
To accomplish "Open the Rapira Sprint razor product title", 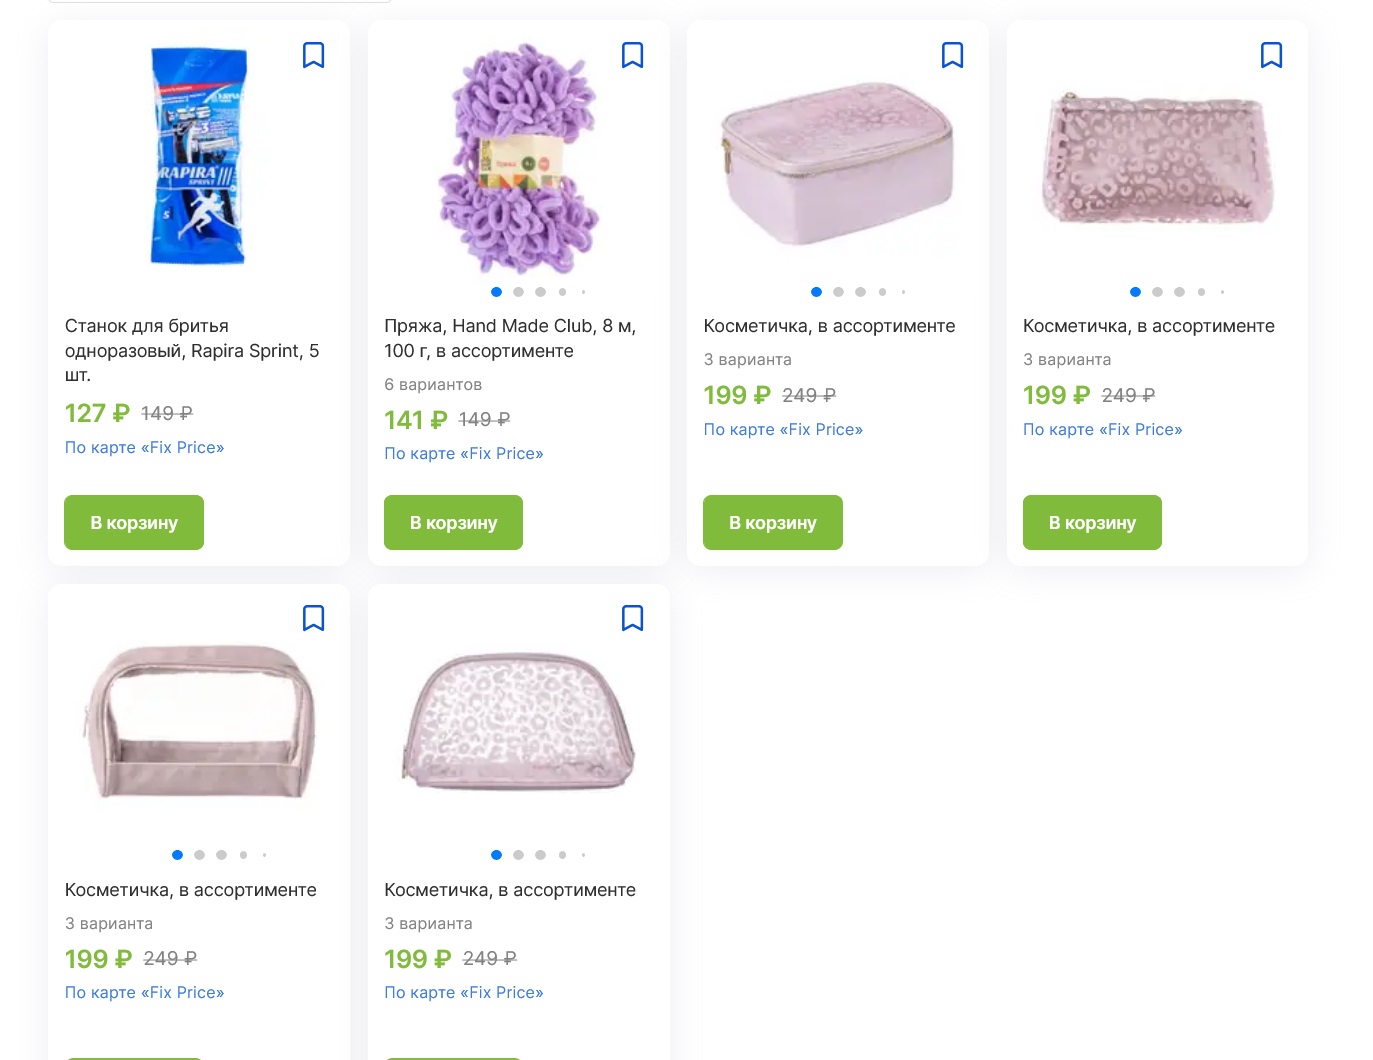I will tap(191, 350).
